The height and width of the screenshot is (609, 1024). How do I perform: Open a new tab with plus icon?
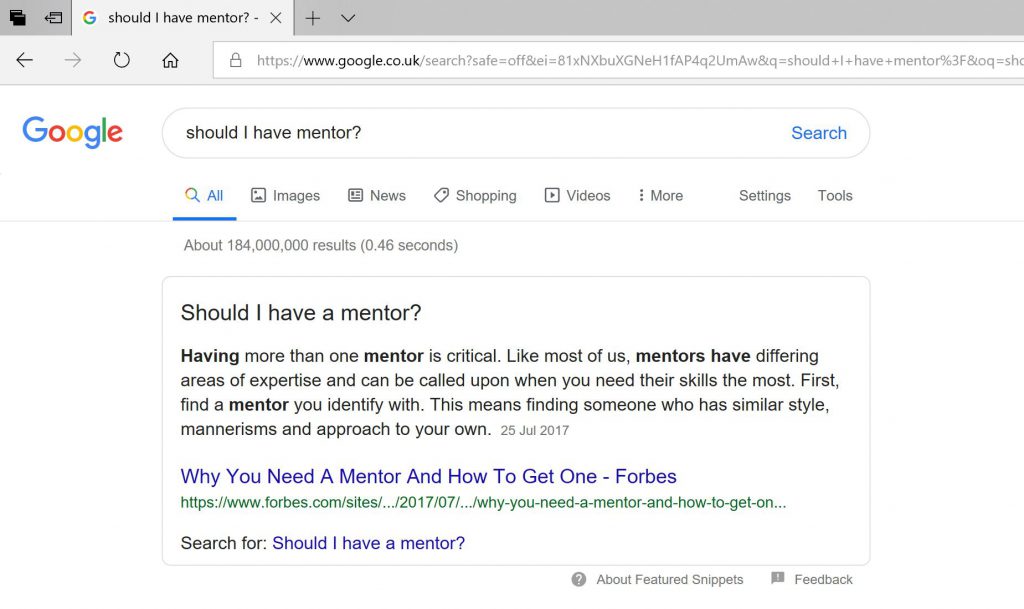tap(313, 18)
